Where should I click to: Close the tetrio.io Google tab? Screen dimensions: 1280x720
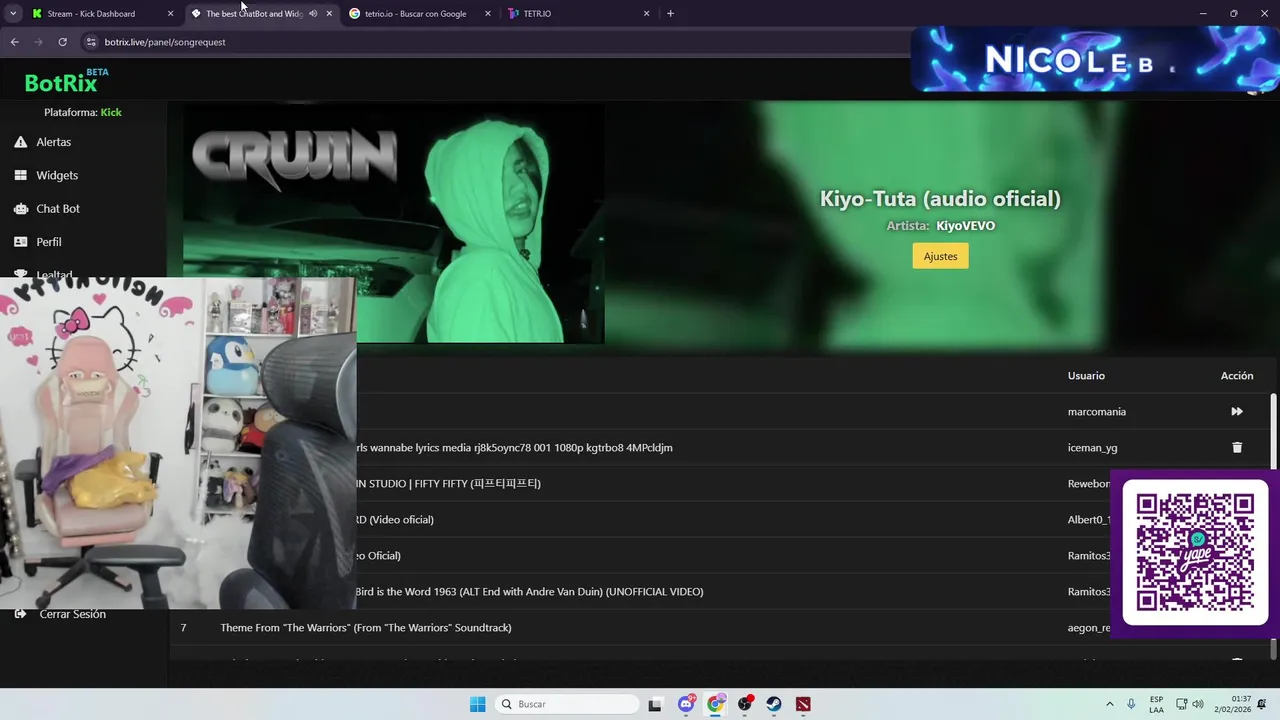488,14
